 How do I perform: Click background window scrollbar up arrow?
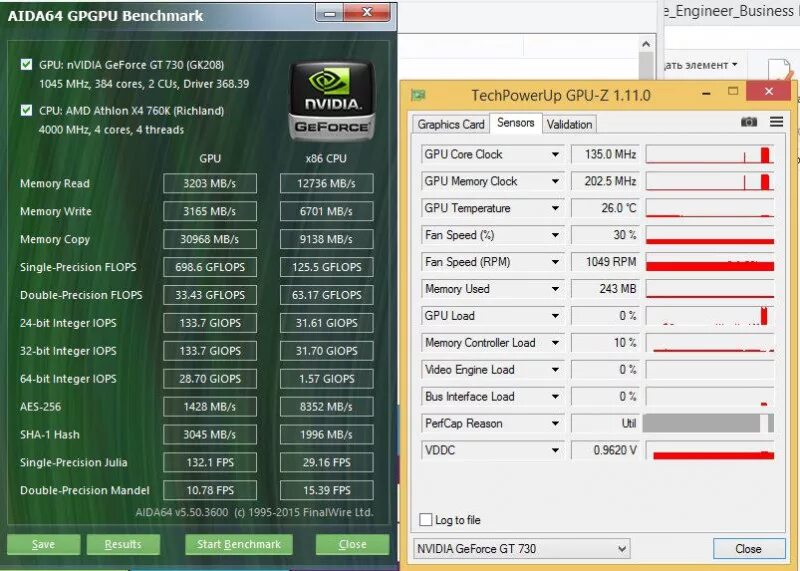(646, 44)
